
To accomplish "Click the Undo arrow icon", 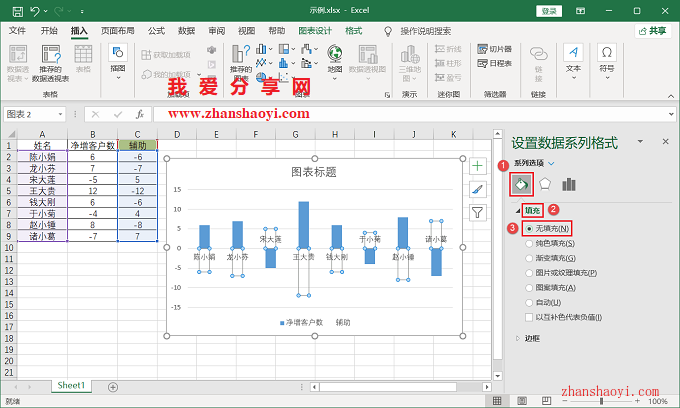I will 35,11.
